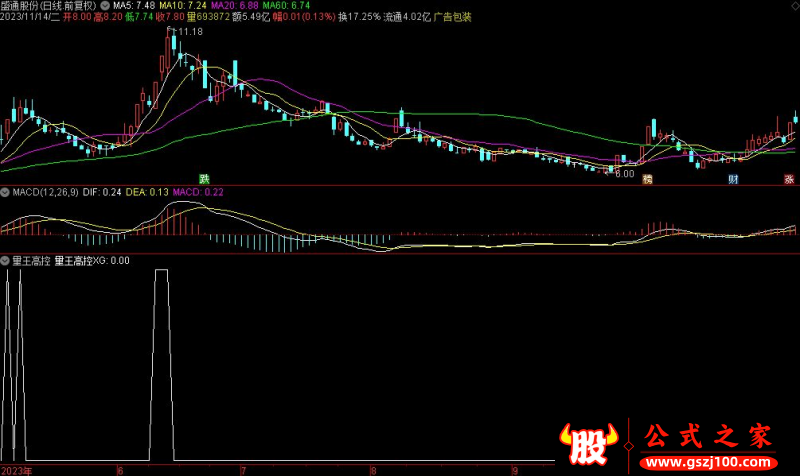Click the turnover amount 额5.49亿
Viewport: 800px width, 476px height.
[251, 17]
